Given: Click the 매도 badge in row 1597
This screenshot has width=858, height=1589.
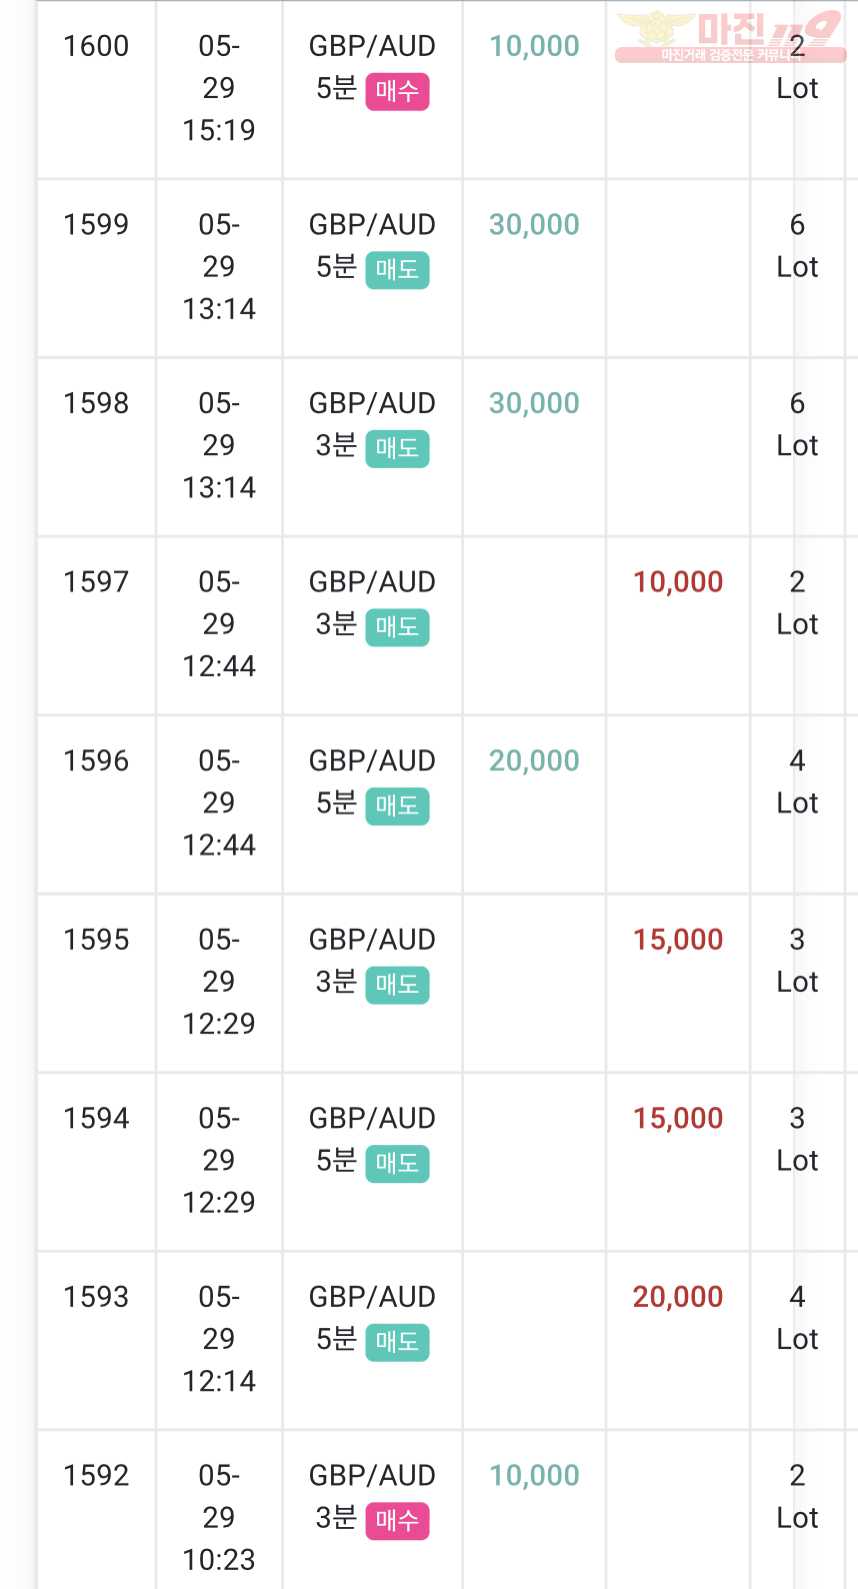Looking at the screenshot, I should pyautogui.click(x=397, y=628).
